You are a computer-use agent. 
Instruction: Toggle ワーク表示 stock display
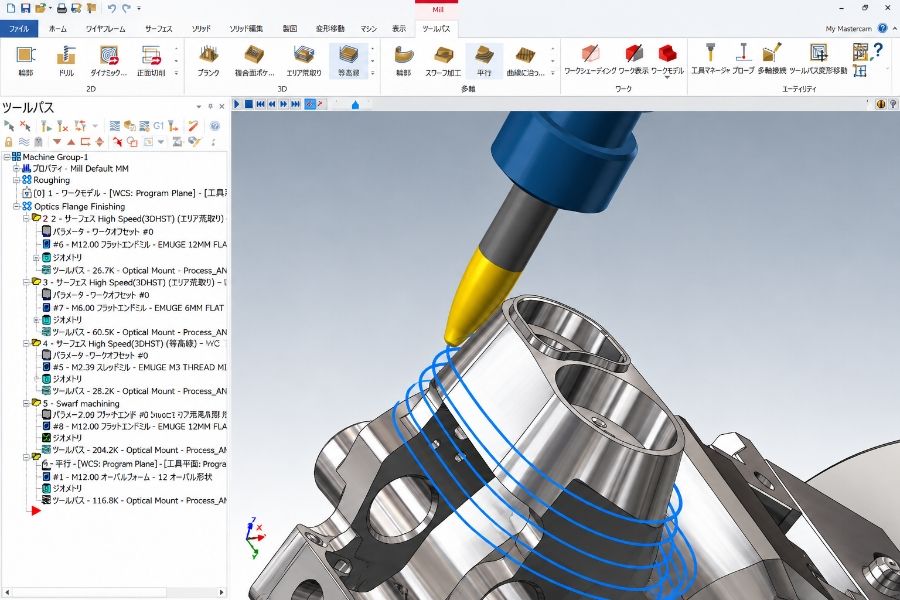pyautogui.click(x=633, y=59)
